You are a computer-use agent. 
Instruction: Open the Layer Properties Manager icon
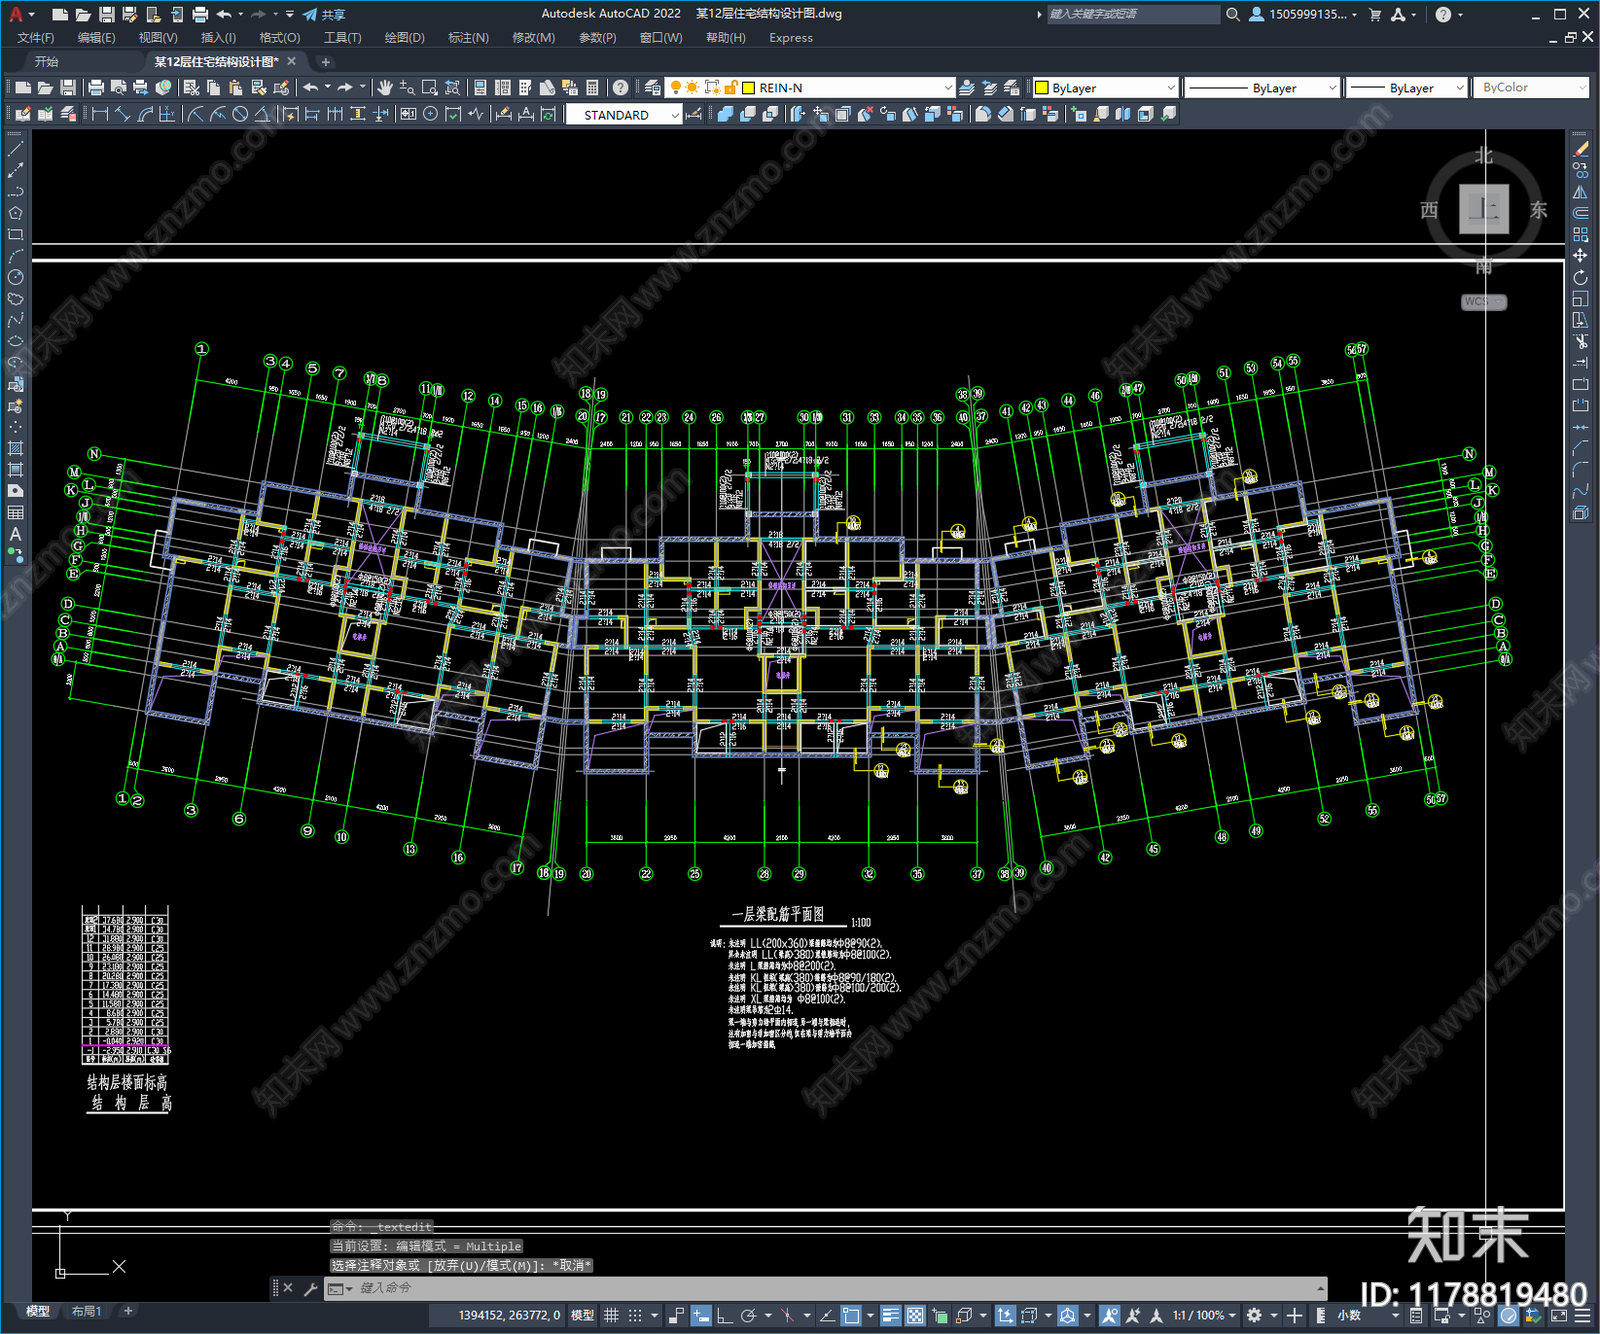[653, 88]
